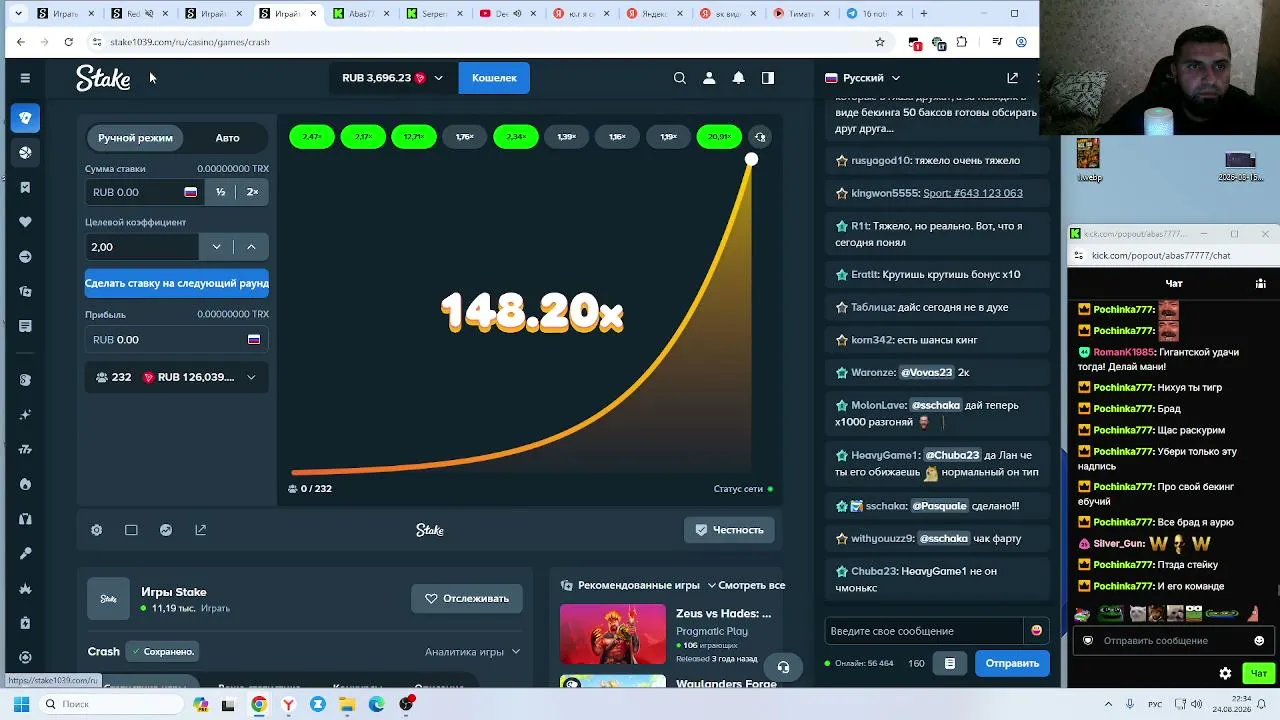The height and width of the screenshot is (720, 1280).
Task: Click the green Чат button in Kick window
Action: point(1259,673)
